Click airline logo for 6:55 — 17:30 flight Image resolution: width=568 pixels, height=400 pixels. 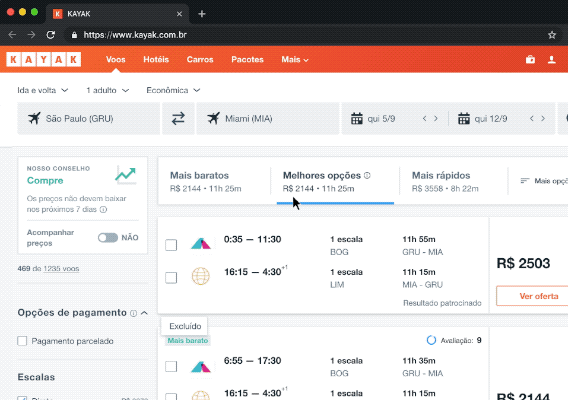[201, 366]
